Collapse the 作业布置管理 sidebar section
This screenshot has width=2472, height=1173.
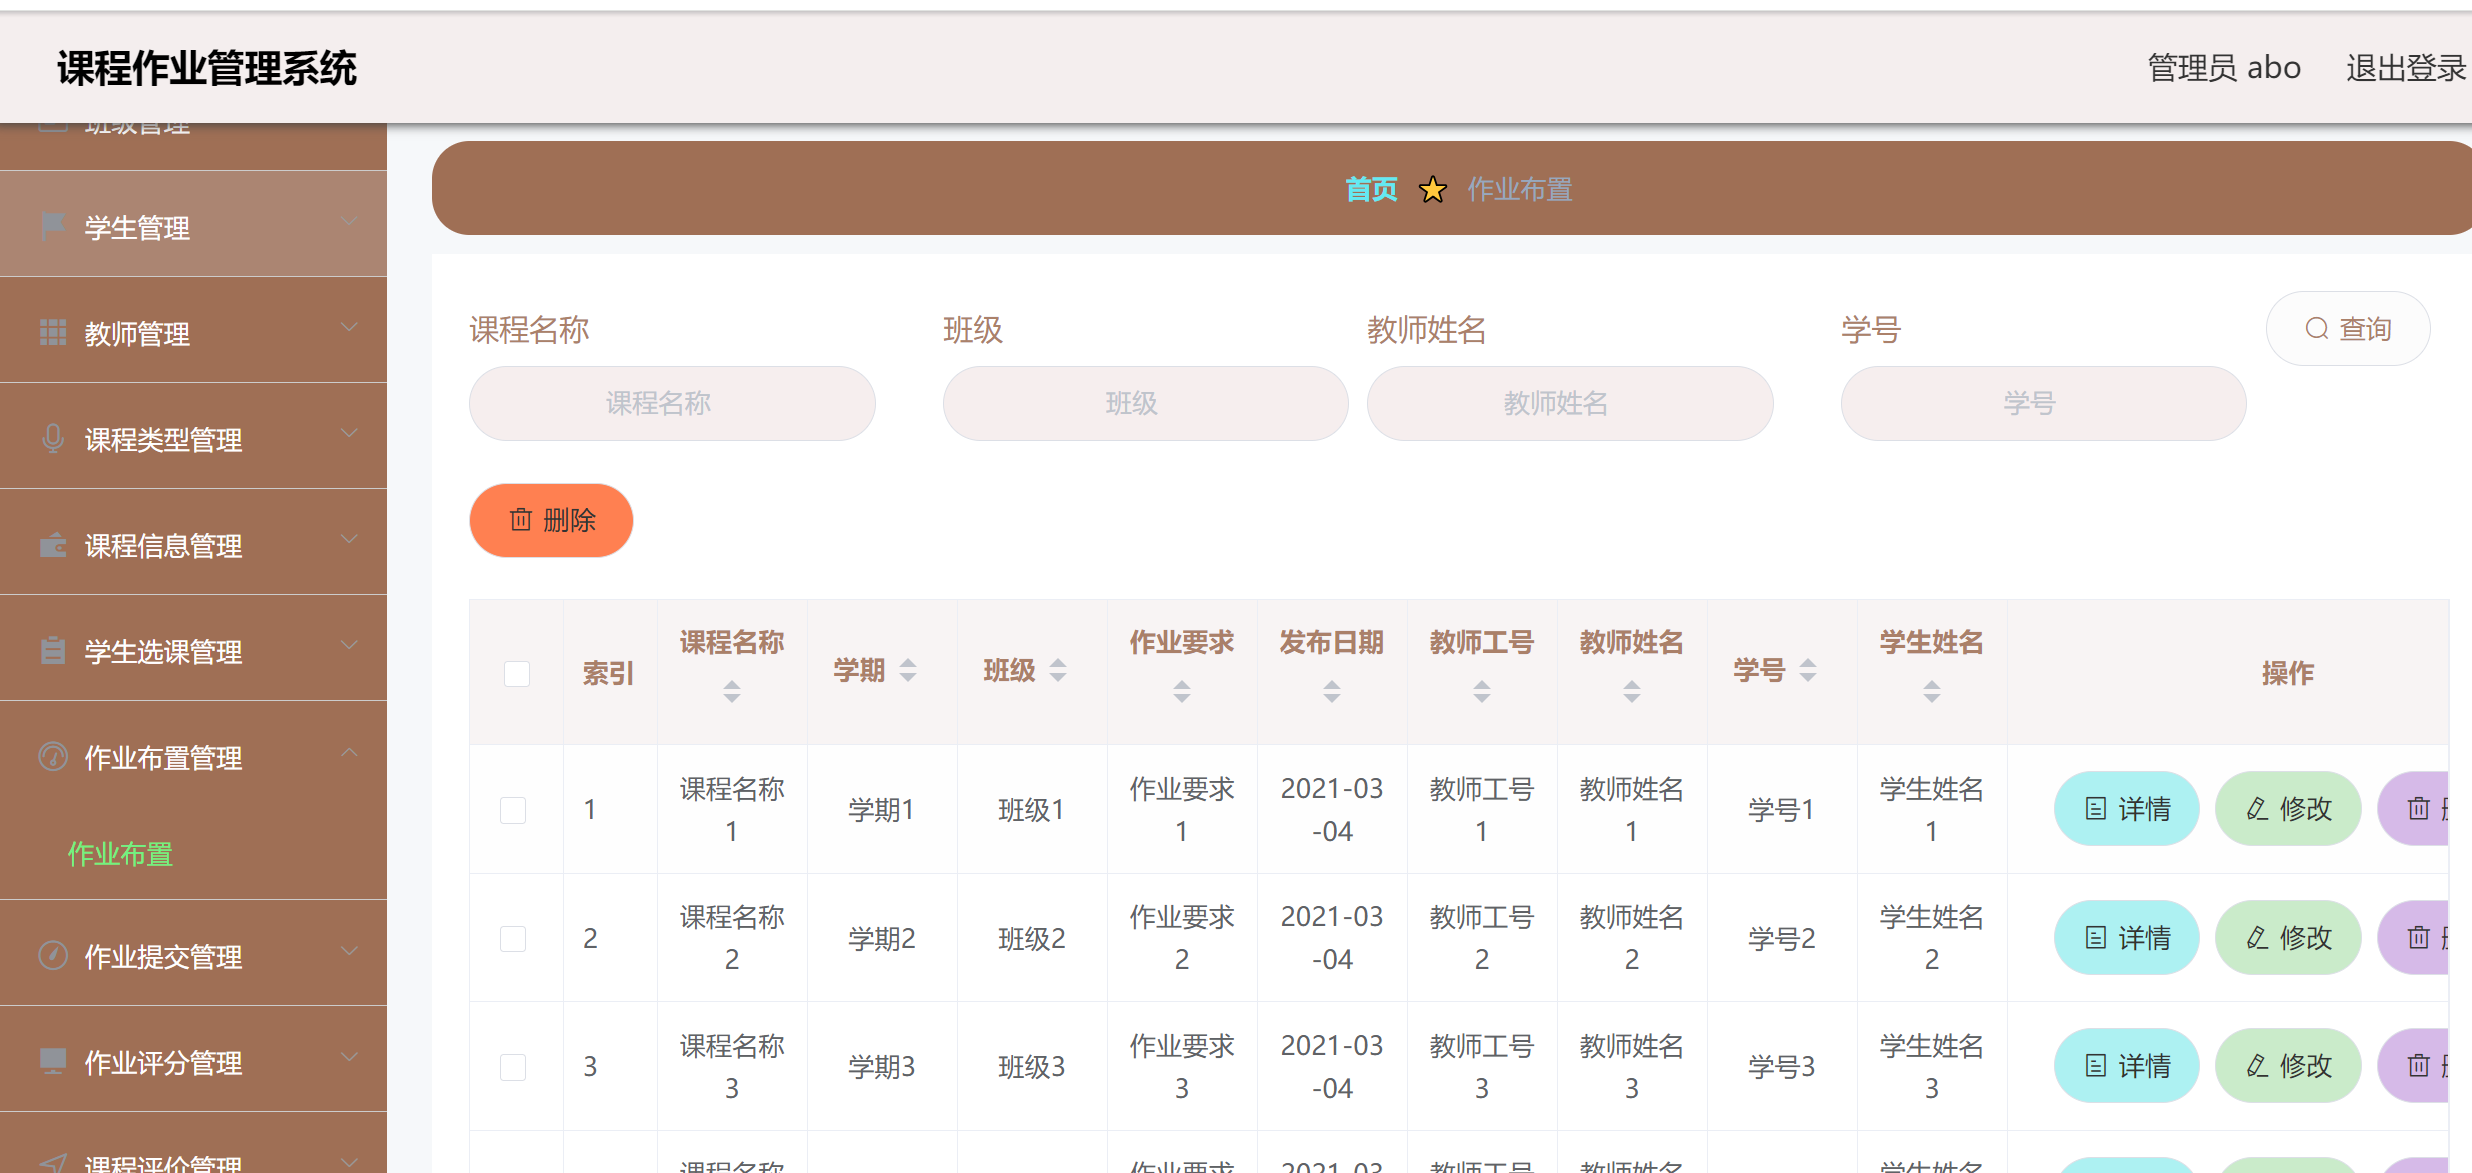(x=349, y=752)
